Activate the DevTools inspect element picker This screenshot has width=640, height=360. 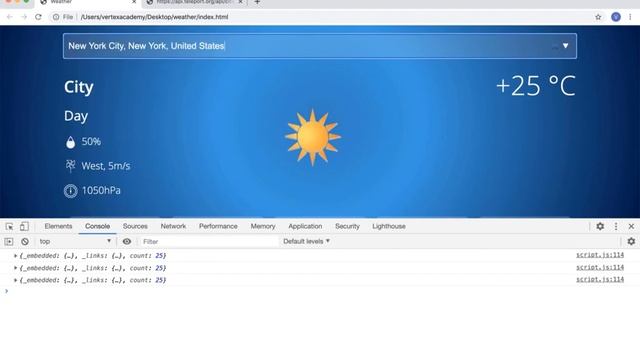coord(9,226)
